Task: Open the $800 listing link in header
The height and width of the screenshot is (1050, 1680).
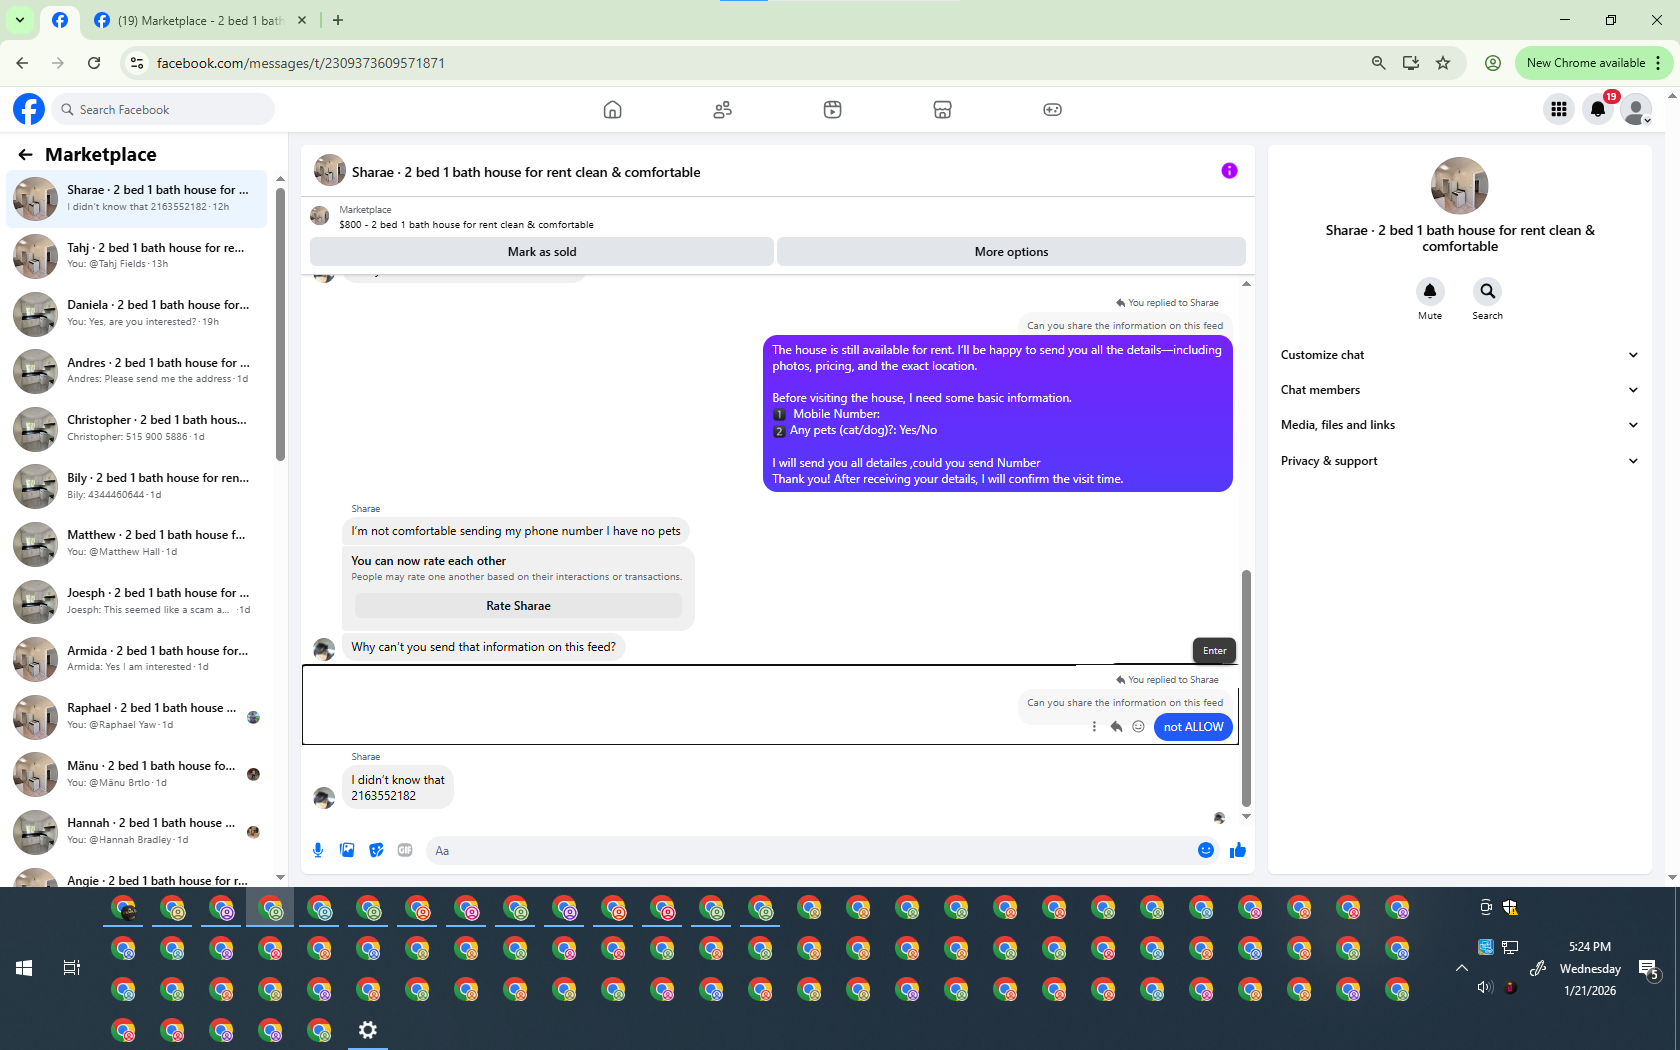Action: [x=466, y=225]
